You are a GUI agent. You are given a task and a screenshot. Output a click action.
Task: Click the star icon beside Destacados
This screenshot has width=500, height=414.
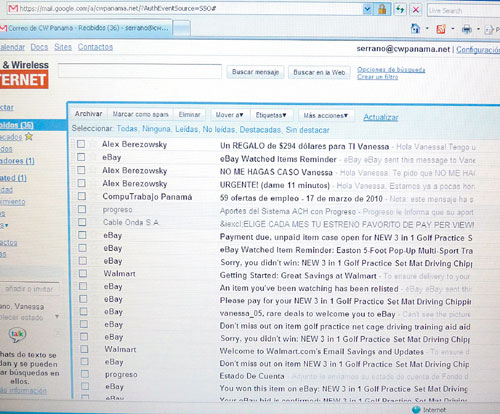click(x=29, y=136)
